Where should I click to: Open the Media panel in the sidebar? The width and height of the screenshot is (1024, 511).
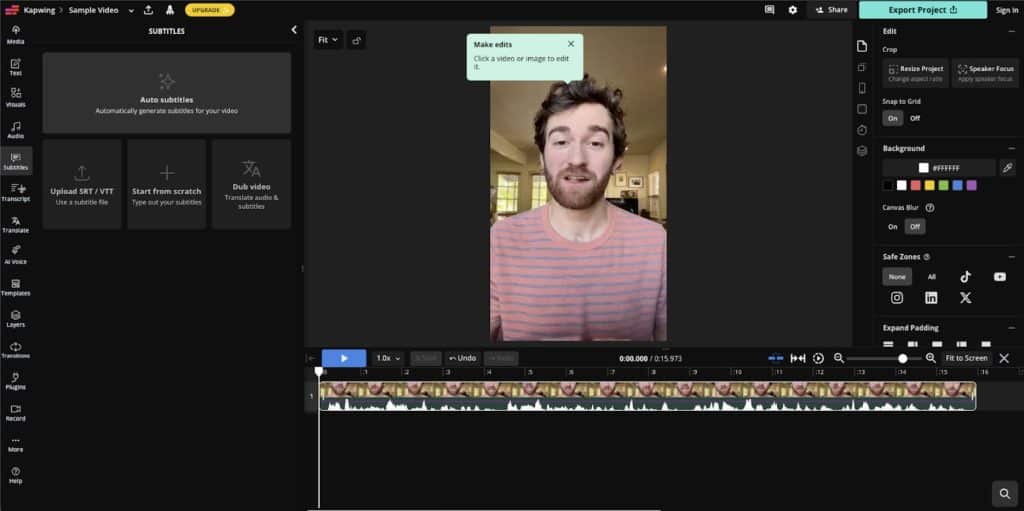pos(16,35)
